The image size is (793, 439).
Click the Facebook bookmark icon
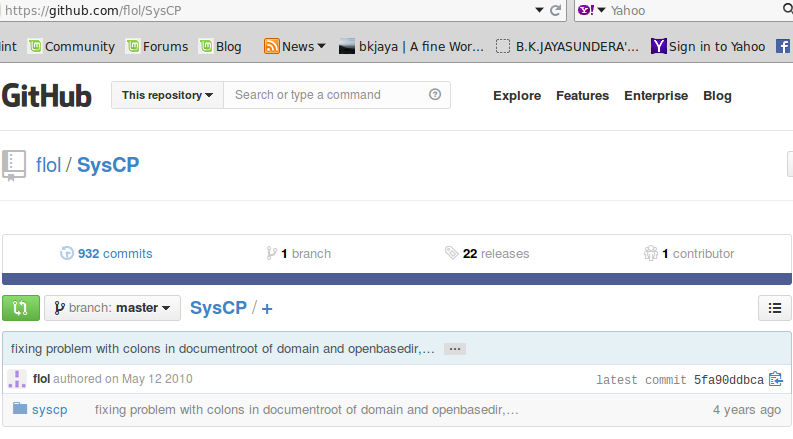(x=783, y=47)
